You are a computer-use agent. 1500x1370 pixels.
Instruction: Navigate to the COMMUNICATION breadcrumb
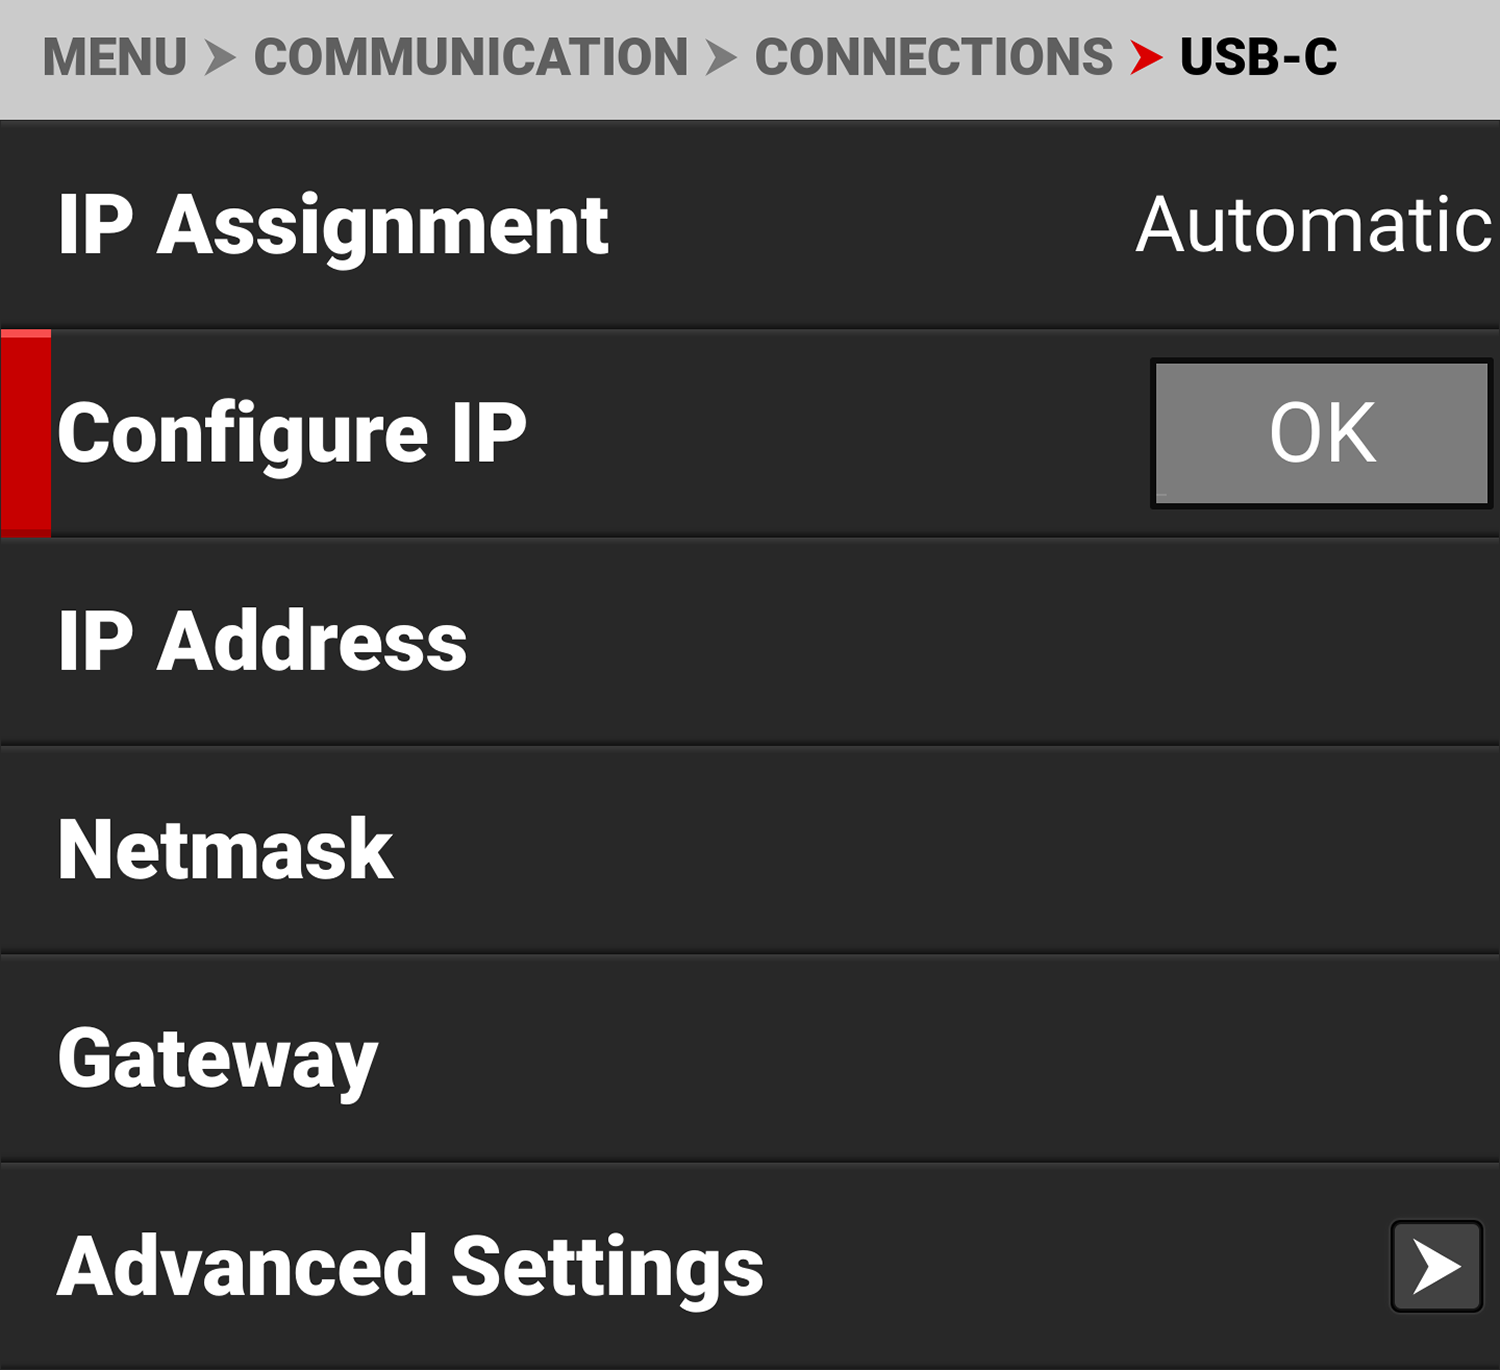pos(471,57)
